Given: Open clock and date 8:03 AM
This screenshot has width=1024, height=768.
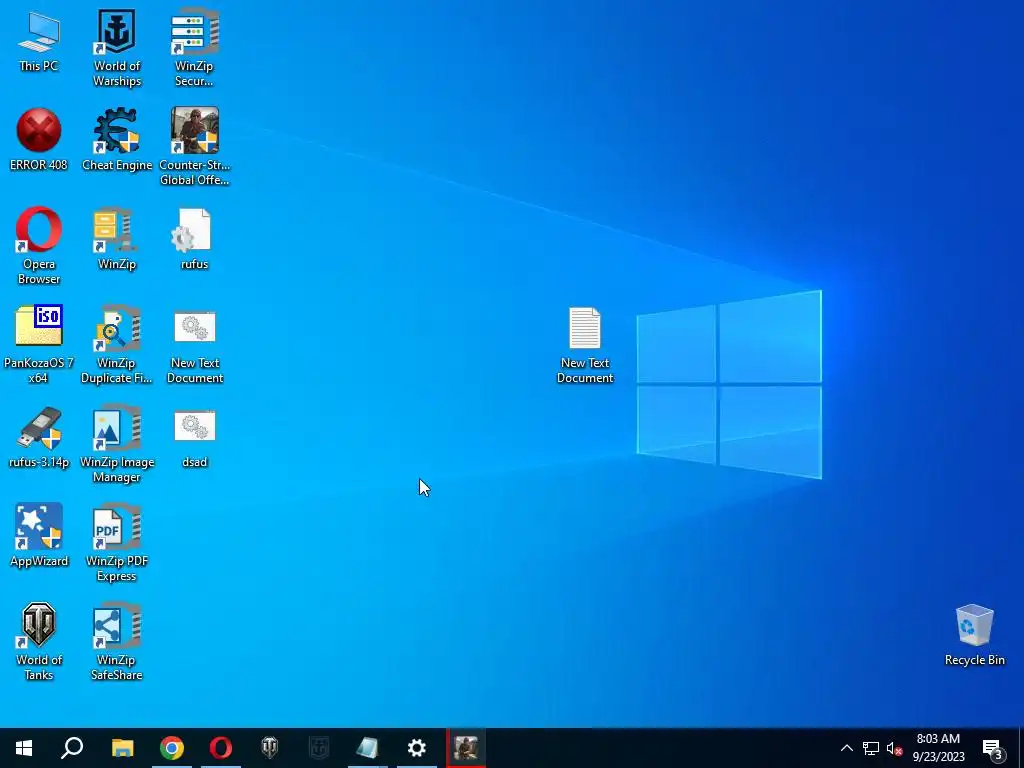Looking at the screenshot, I should pos(938,748).
